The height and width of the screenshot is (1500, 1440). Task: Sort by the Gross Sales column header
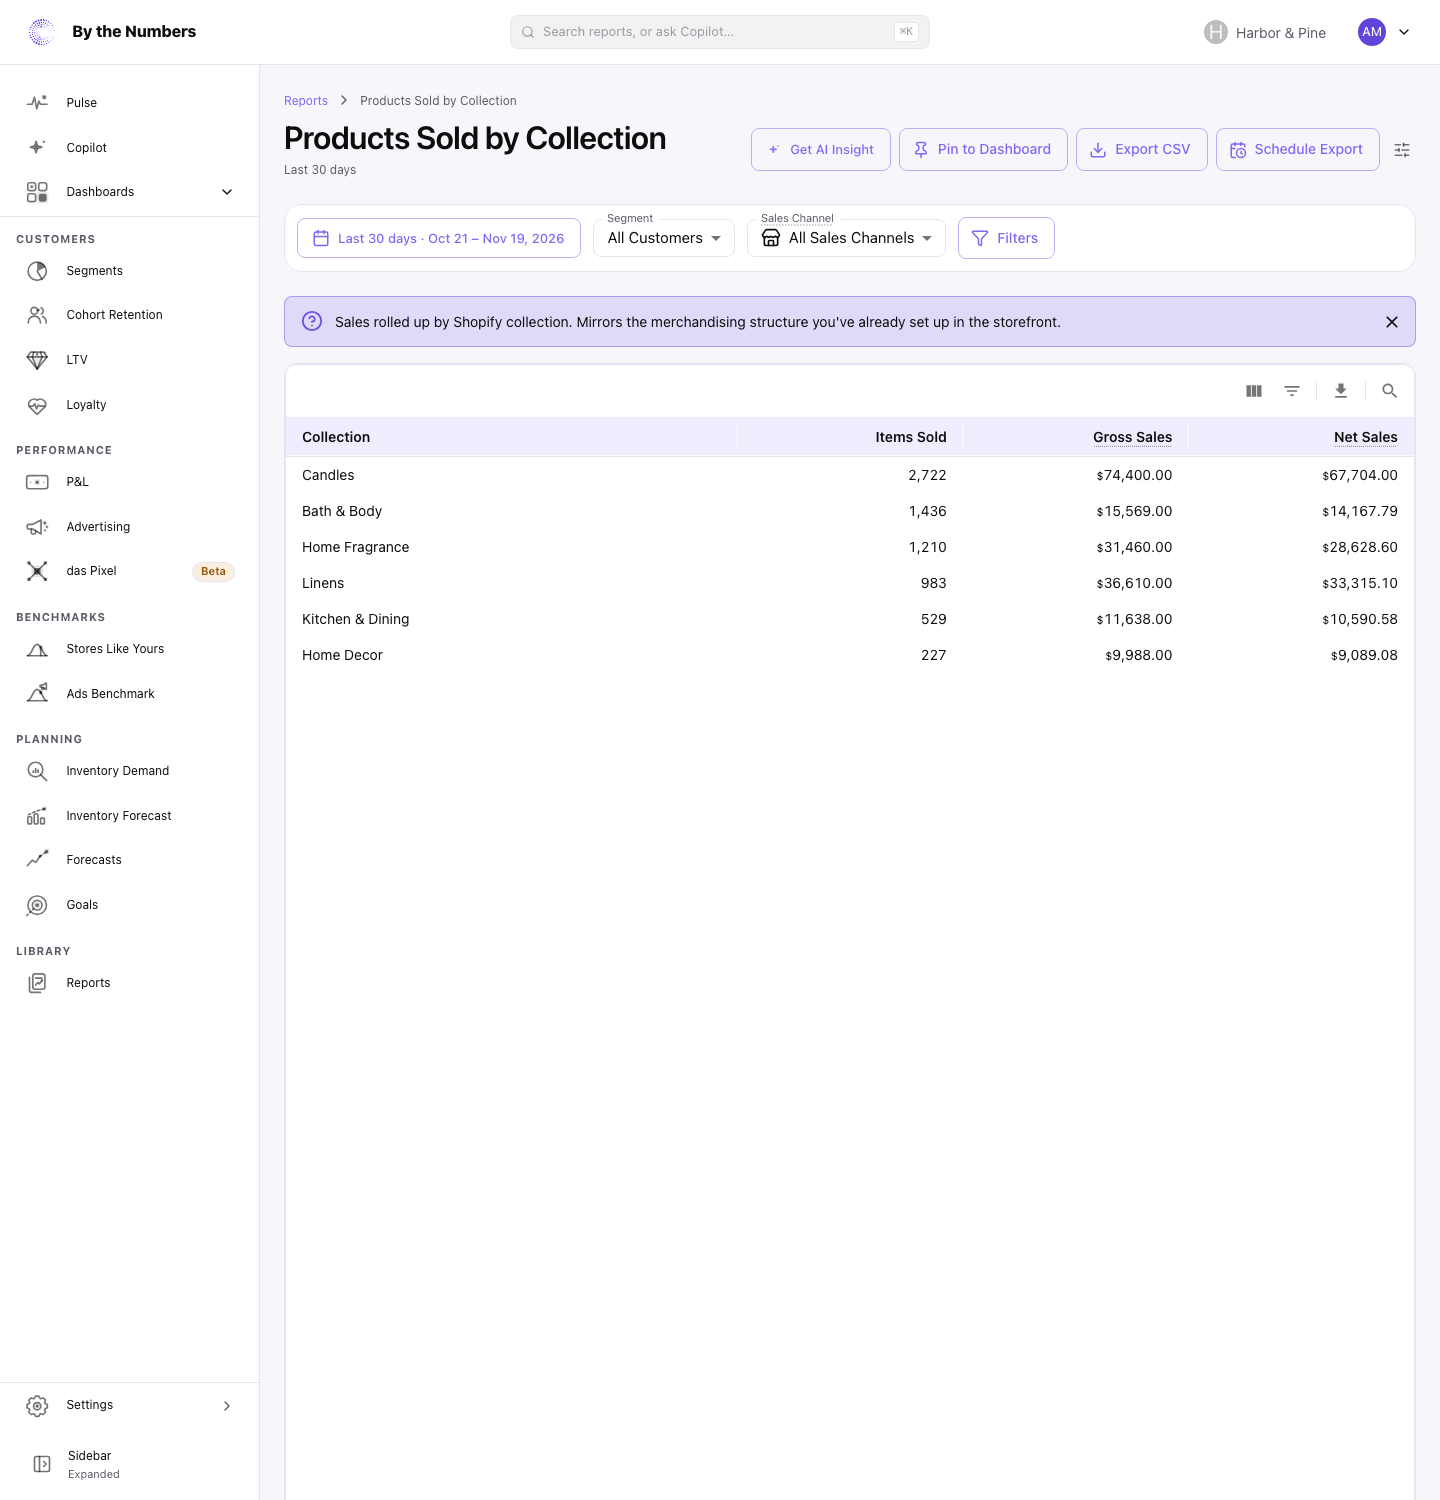coord(1132,437)
